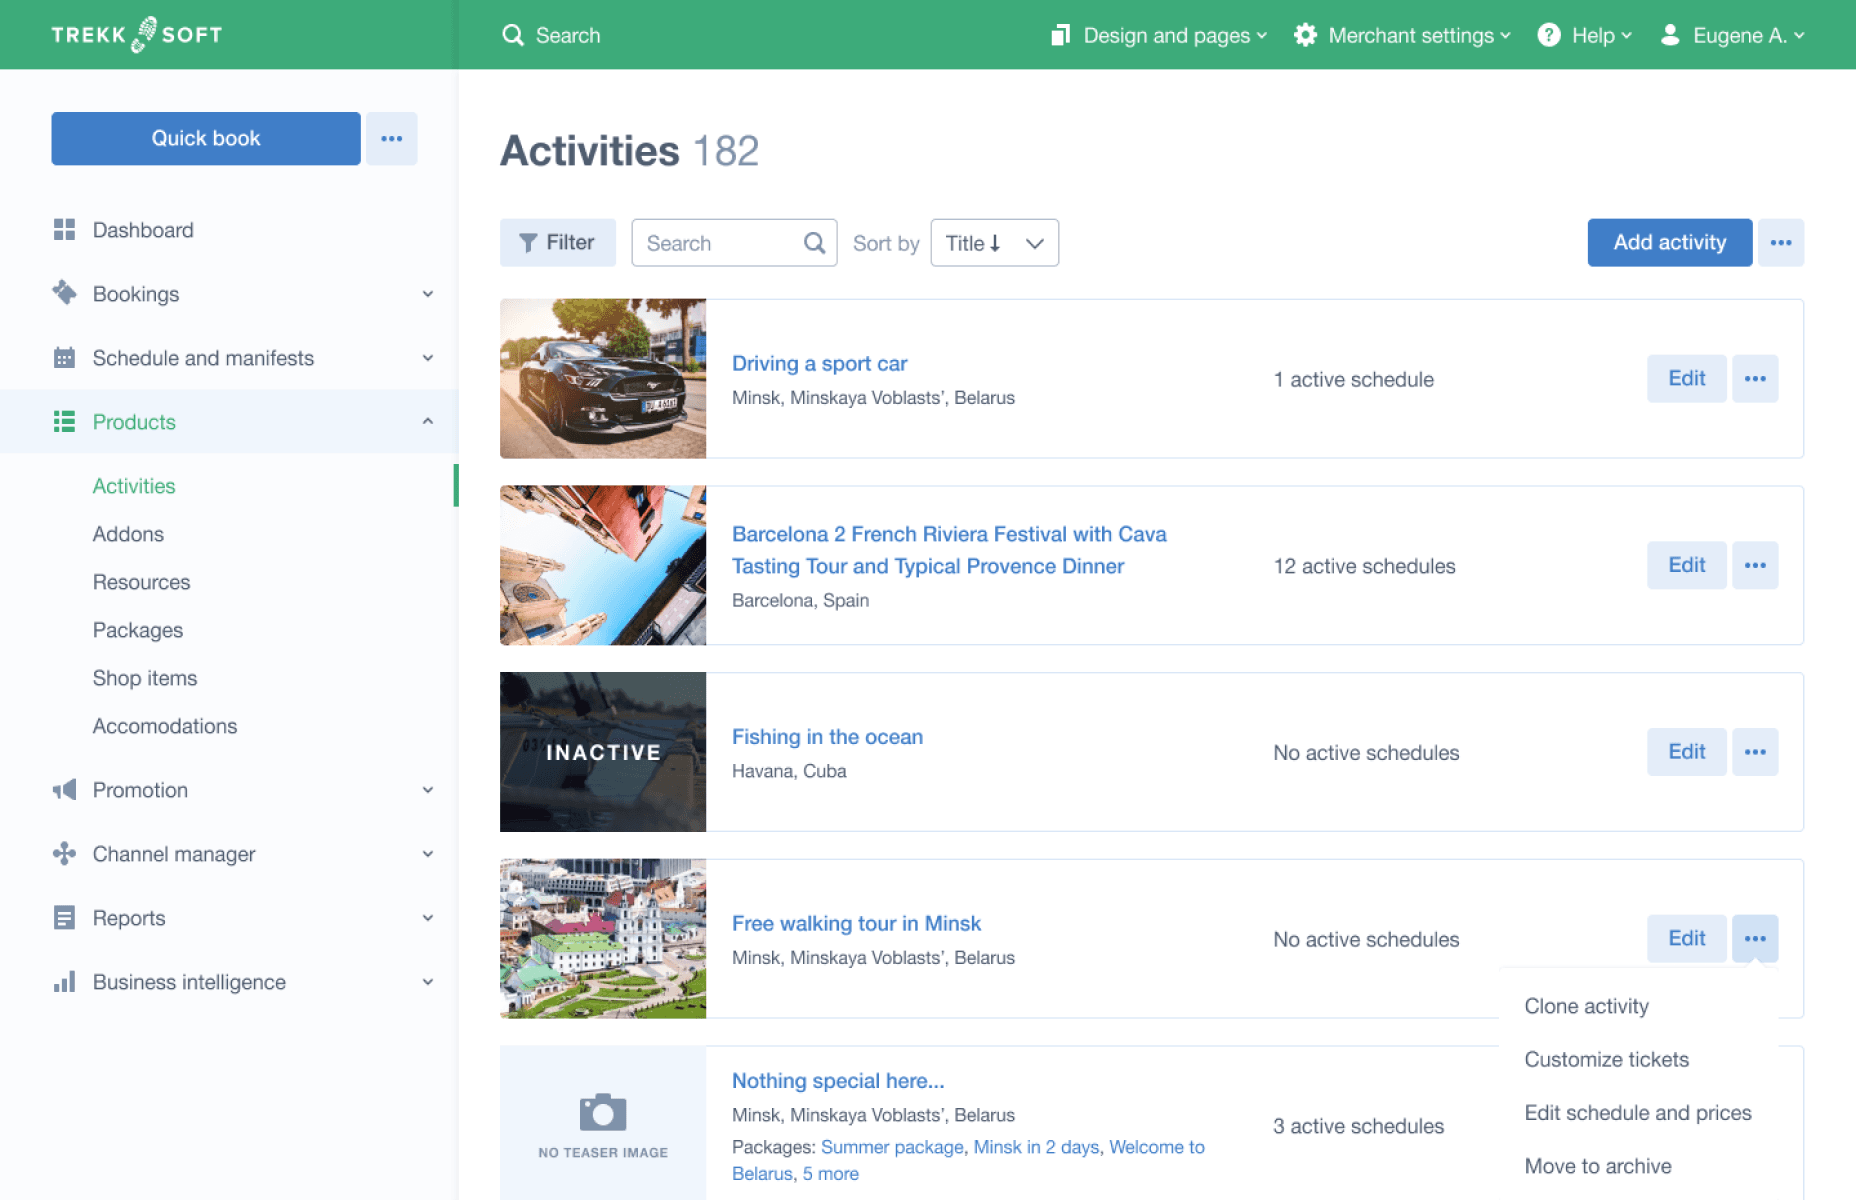Open more options next to Quick book

click(392, 138)
